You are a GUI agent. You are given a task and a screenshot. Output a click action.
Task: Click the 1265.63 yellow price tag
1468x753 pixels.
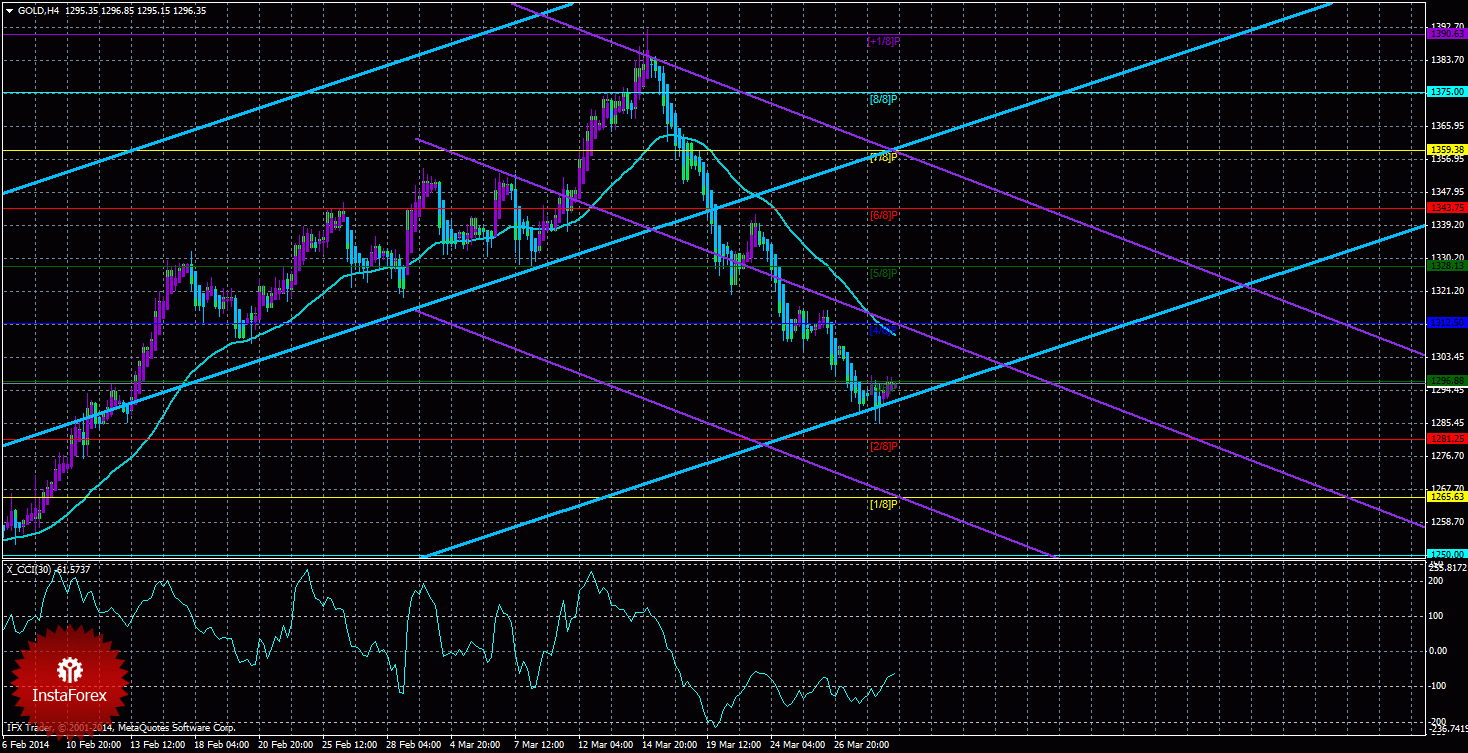1447,497
